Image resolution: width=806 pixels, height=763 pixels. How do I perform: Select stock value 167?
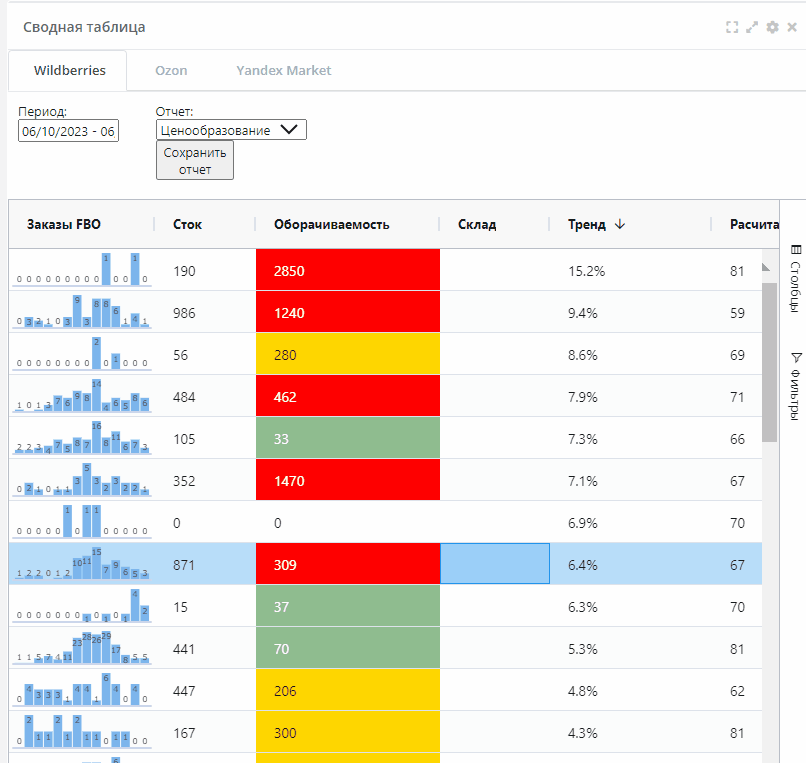point(184,733)
